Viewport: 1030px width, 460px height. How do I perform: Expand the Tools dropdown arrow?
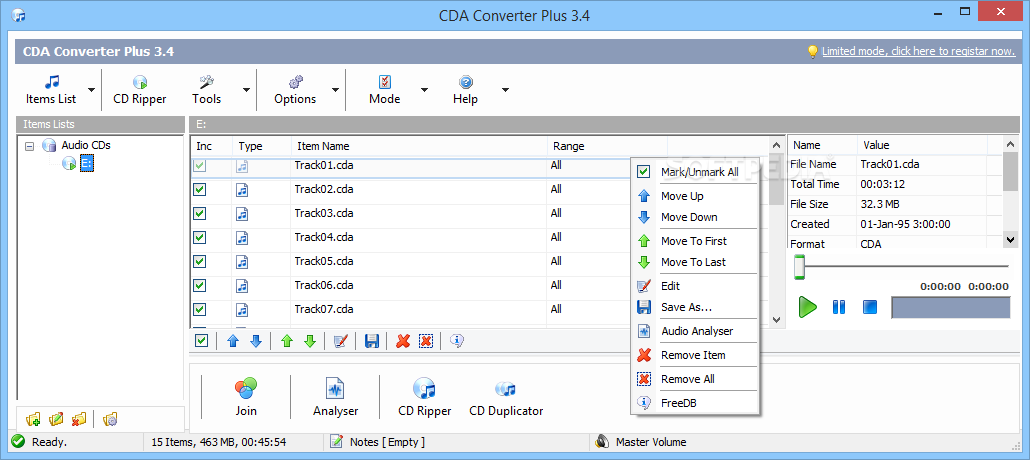click(246, 90)
